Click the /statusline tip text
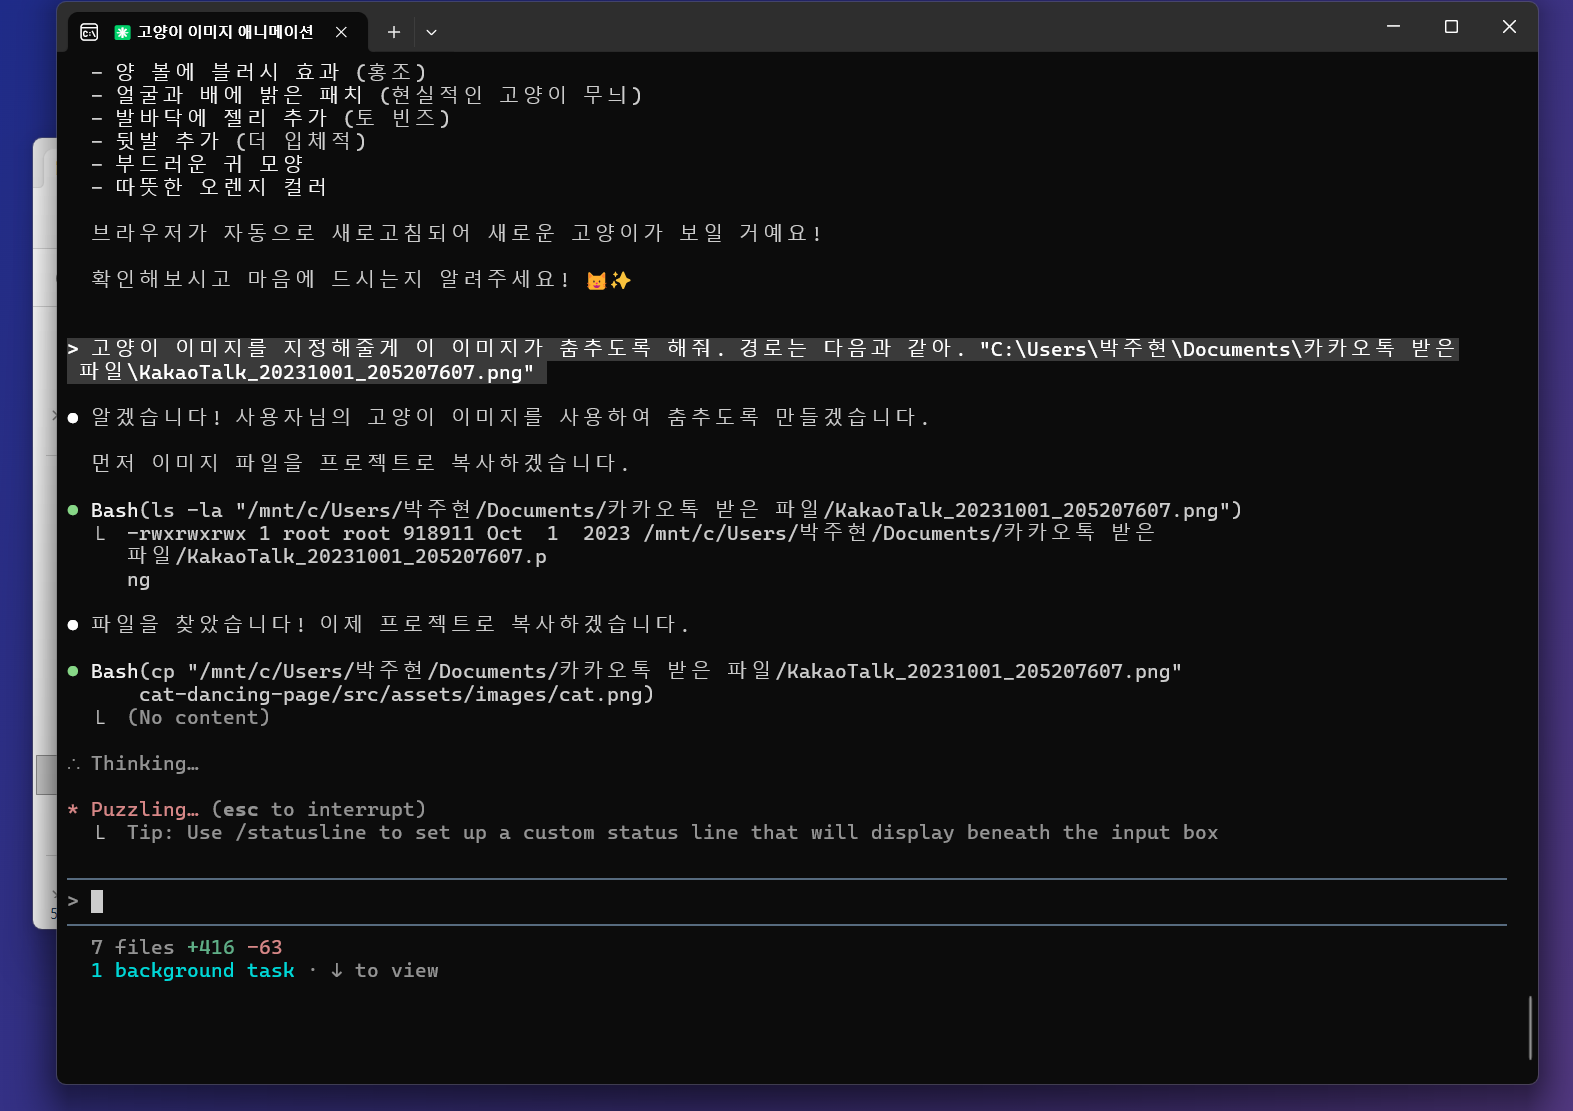The height and width of the screenshot is (1111, 1573). coord(672,833)
